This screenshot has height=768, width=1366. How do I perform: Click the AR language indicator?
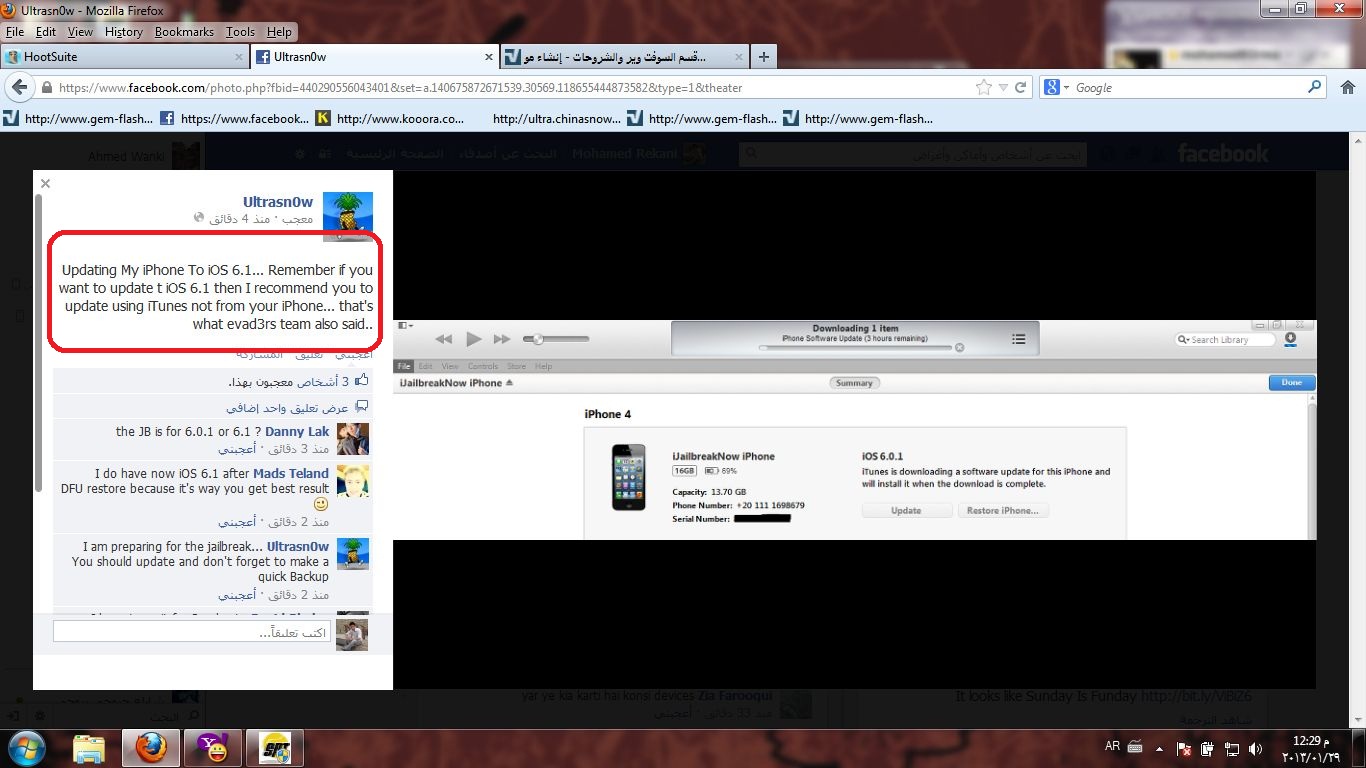pyautogui.click(x=1112, y=746)
